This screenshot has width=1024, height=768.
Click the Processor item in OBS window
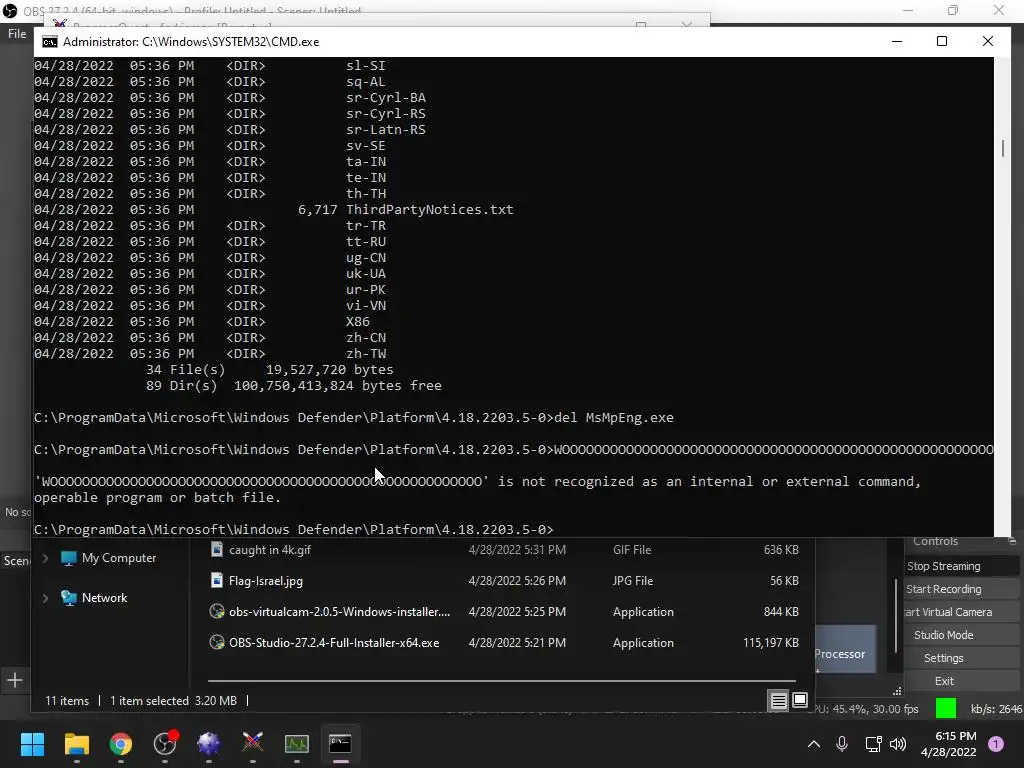point(845,650)
